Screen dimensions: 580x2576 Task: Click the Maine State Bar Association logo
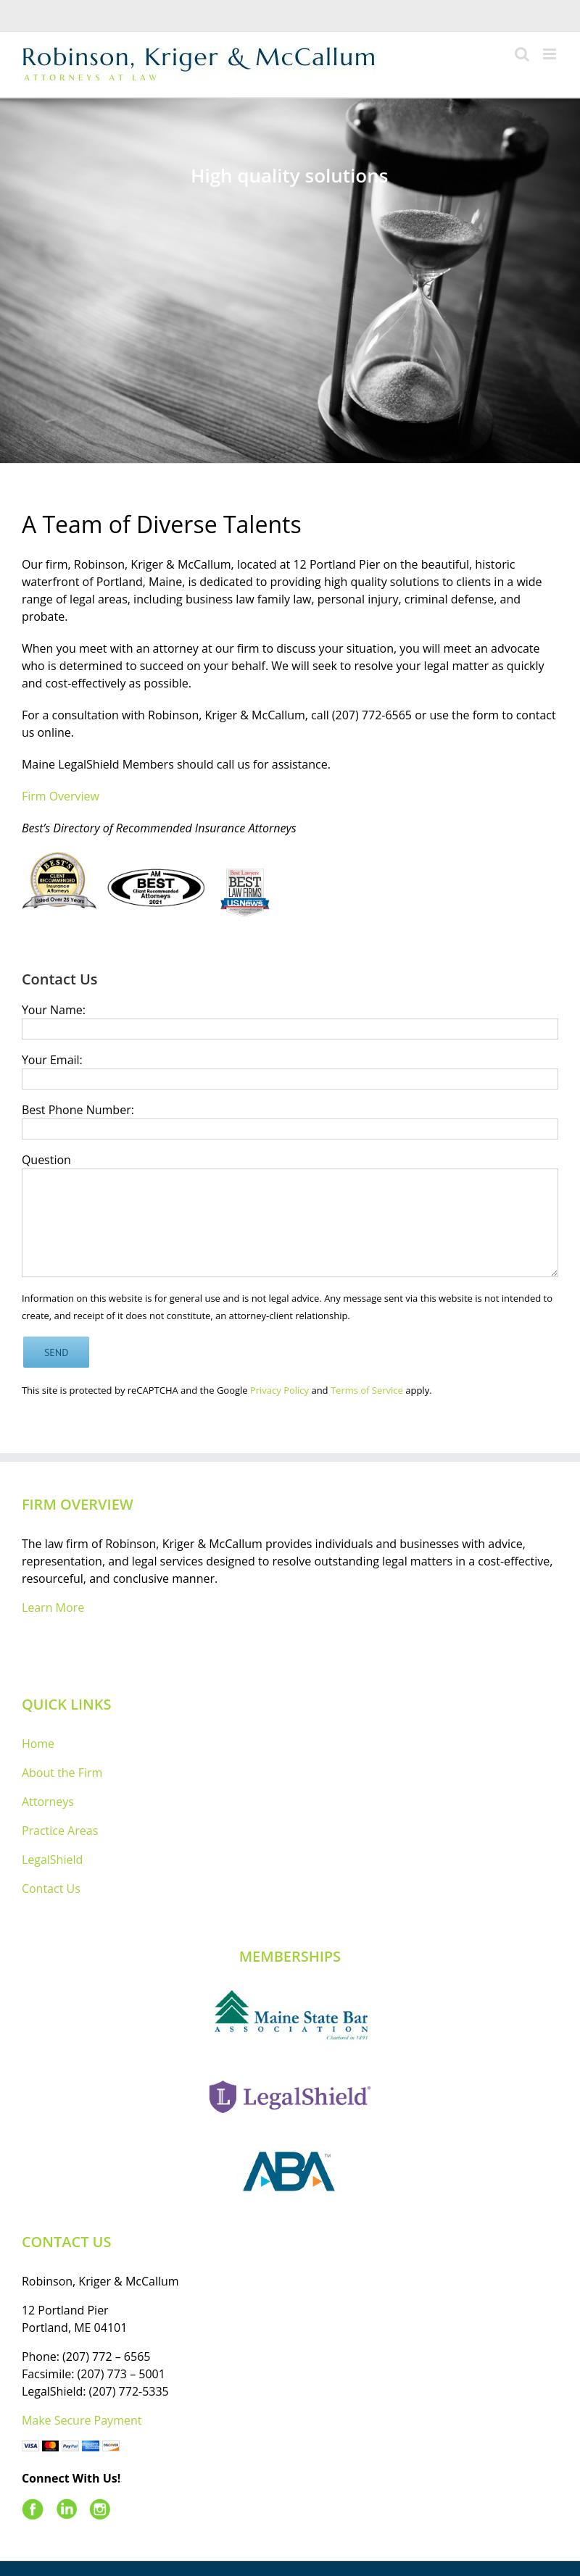[x=290, y=2015]
